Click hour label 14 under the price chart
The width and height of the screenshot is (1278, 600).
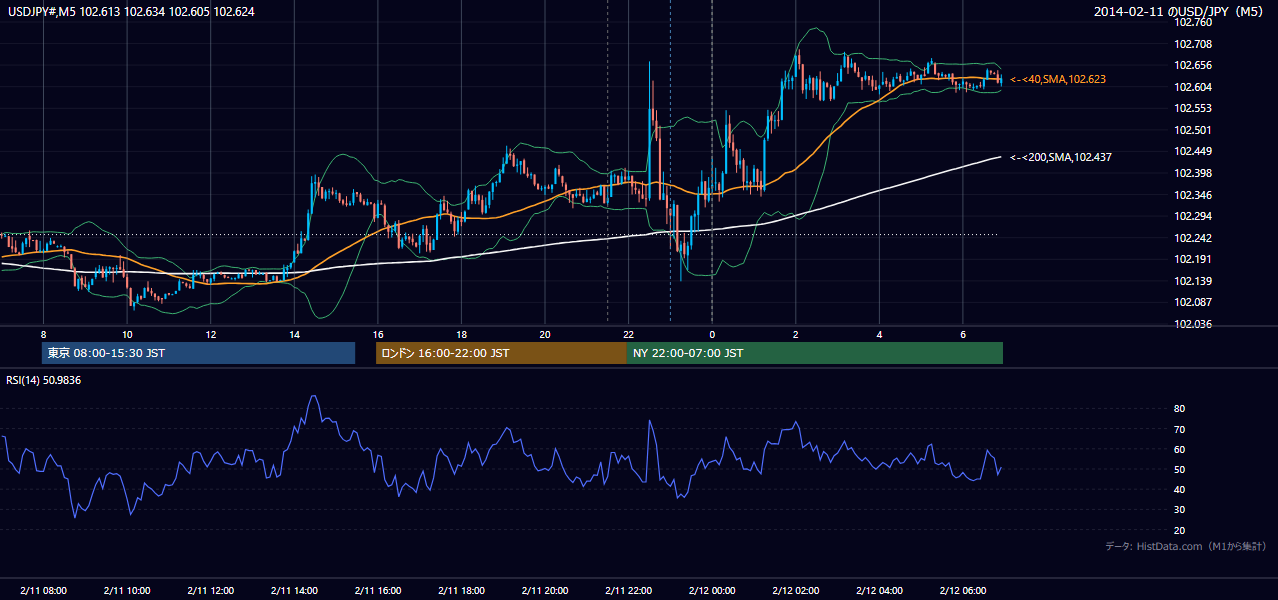pos(294,334)
